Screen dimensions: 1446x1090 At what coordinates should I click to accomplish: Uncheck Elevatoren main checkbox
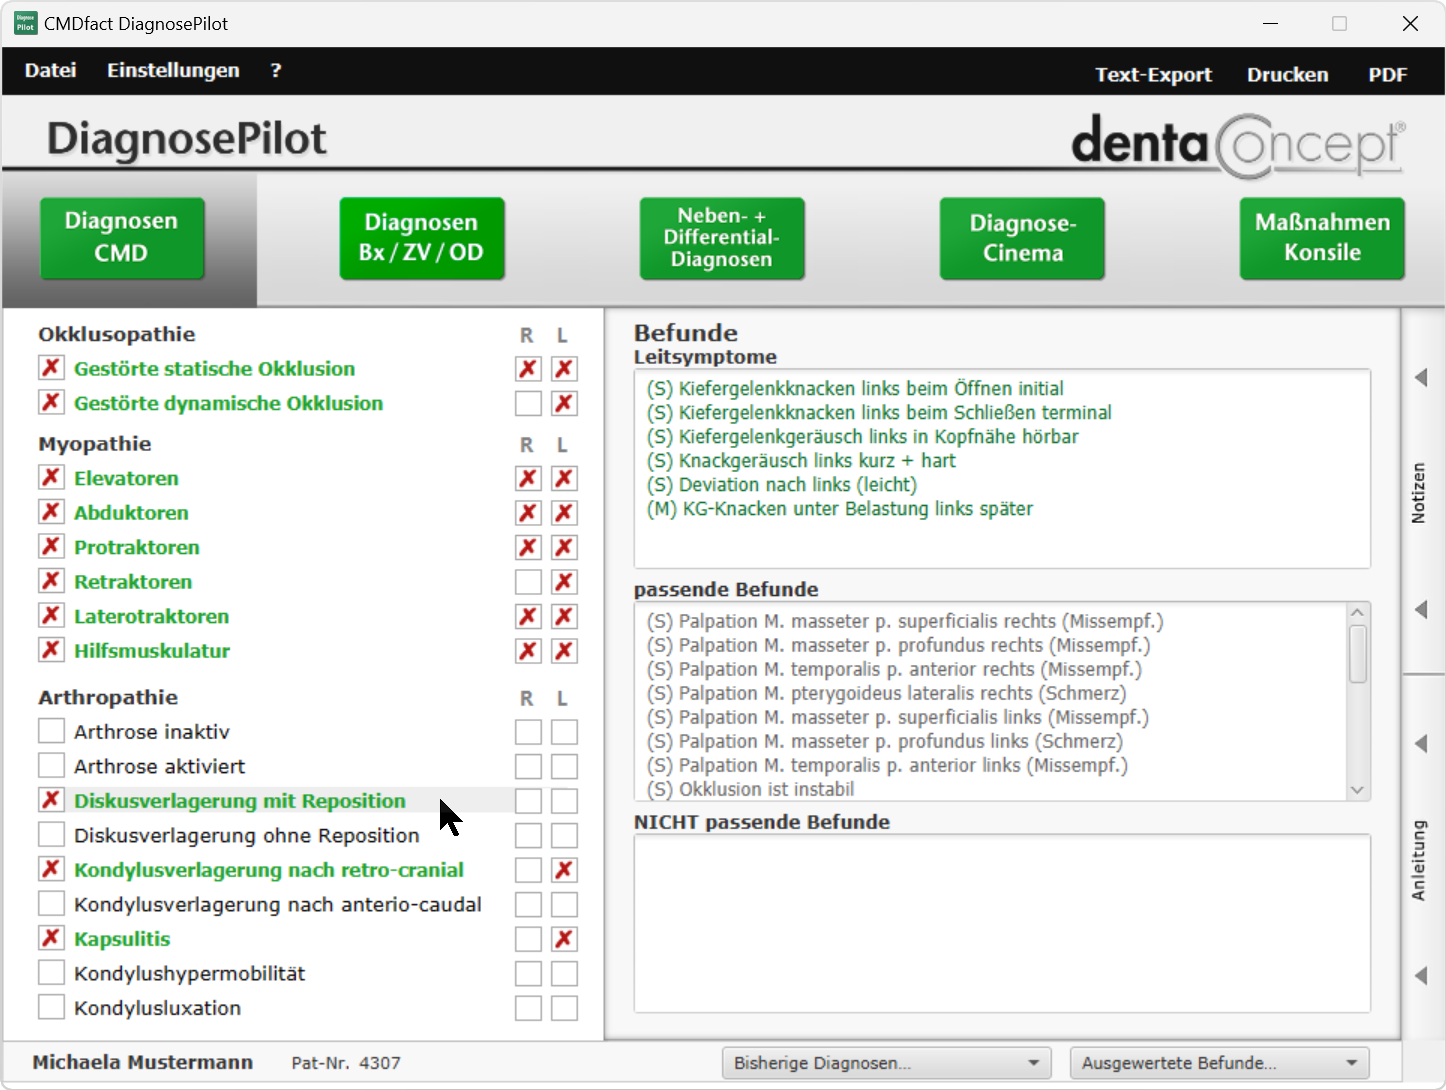click(x=51, y=477)
